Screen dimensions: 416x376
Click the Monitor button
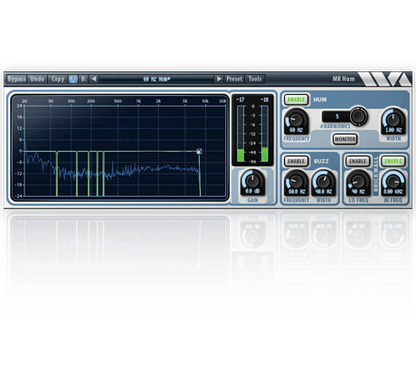(x=345, y=139)
